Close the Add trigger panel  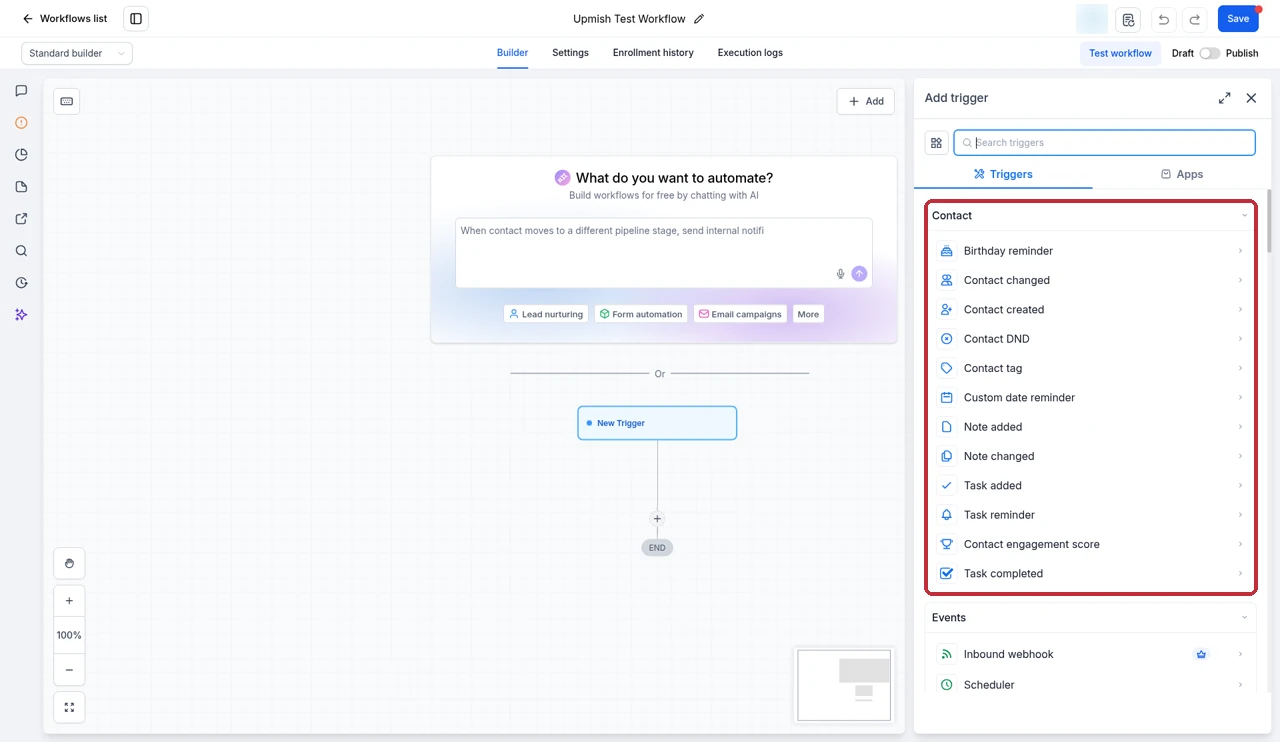pos(1251,98)
